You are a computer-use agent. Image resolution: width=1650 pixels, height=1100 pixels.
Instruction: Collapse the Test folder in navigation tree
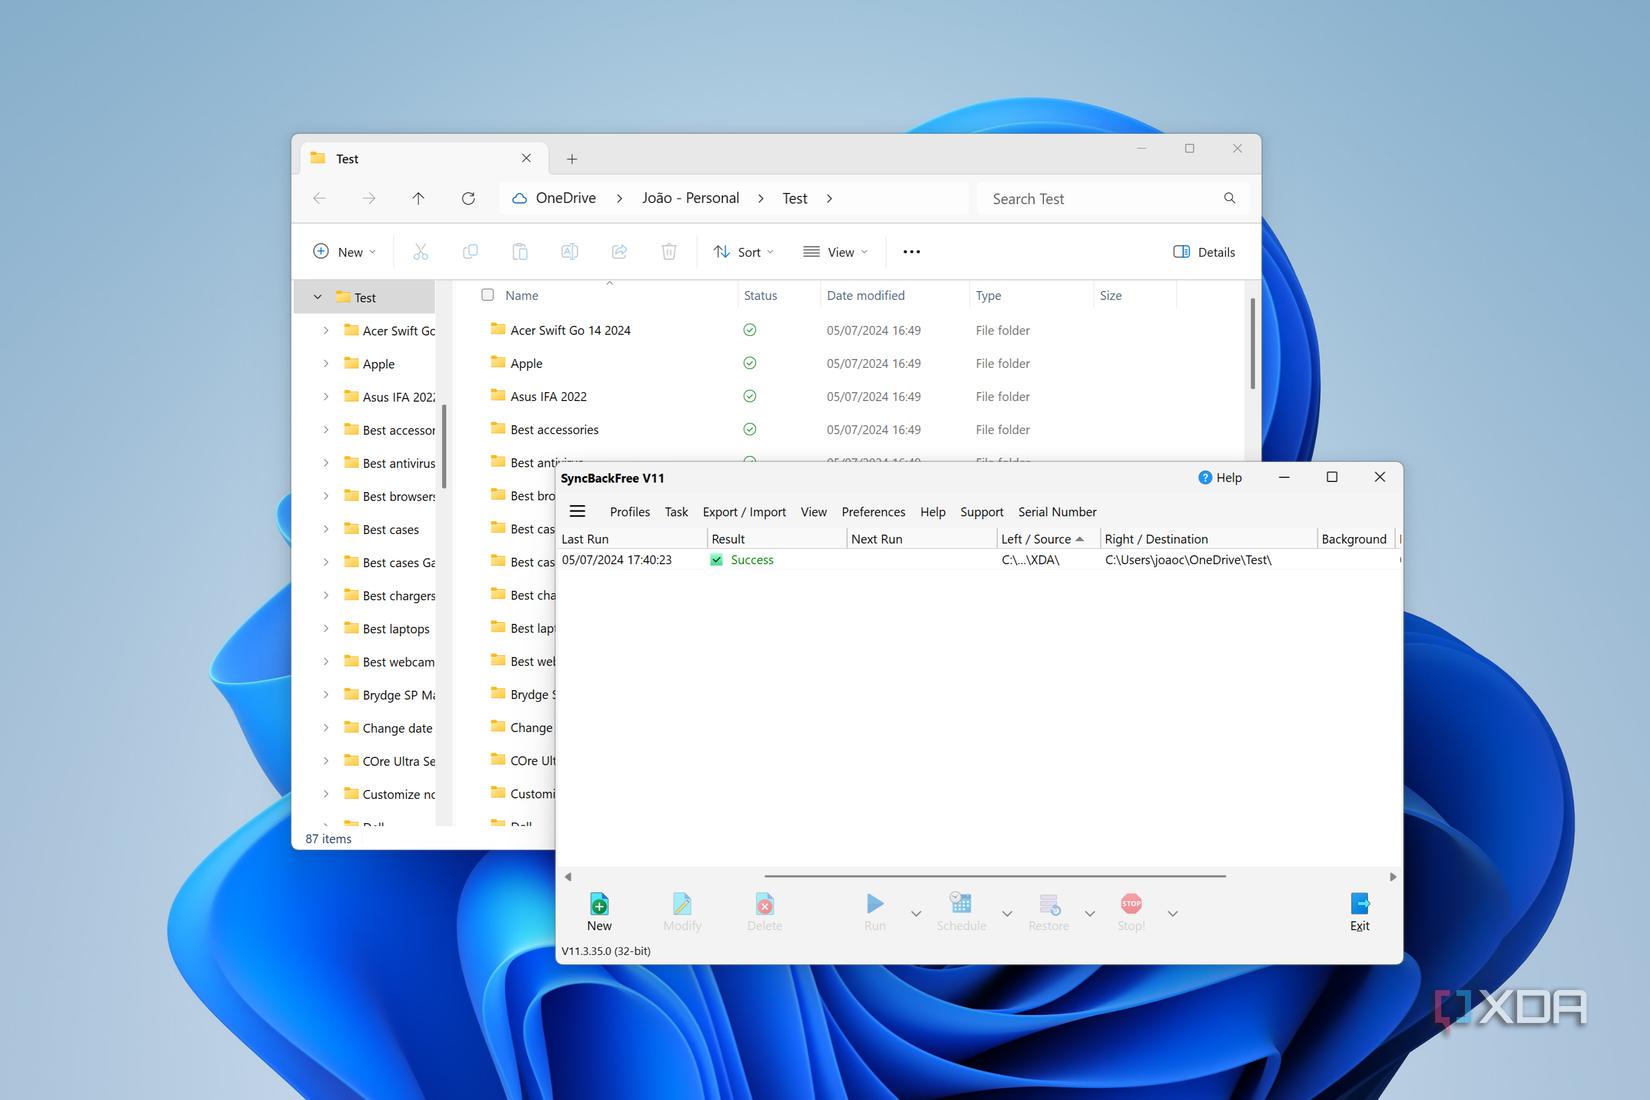(x=317, y=297)
